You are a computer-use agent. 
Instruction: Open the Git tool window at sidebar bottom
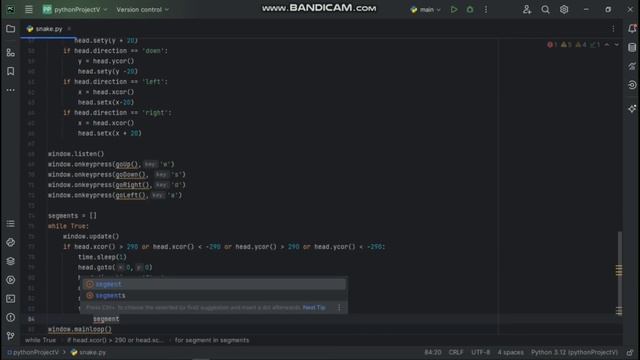coord(11,336)
